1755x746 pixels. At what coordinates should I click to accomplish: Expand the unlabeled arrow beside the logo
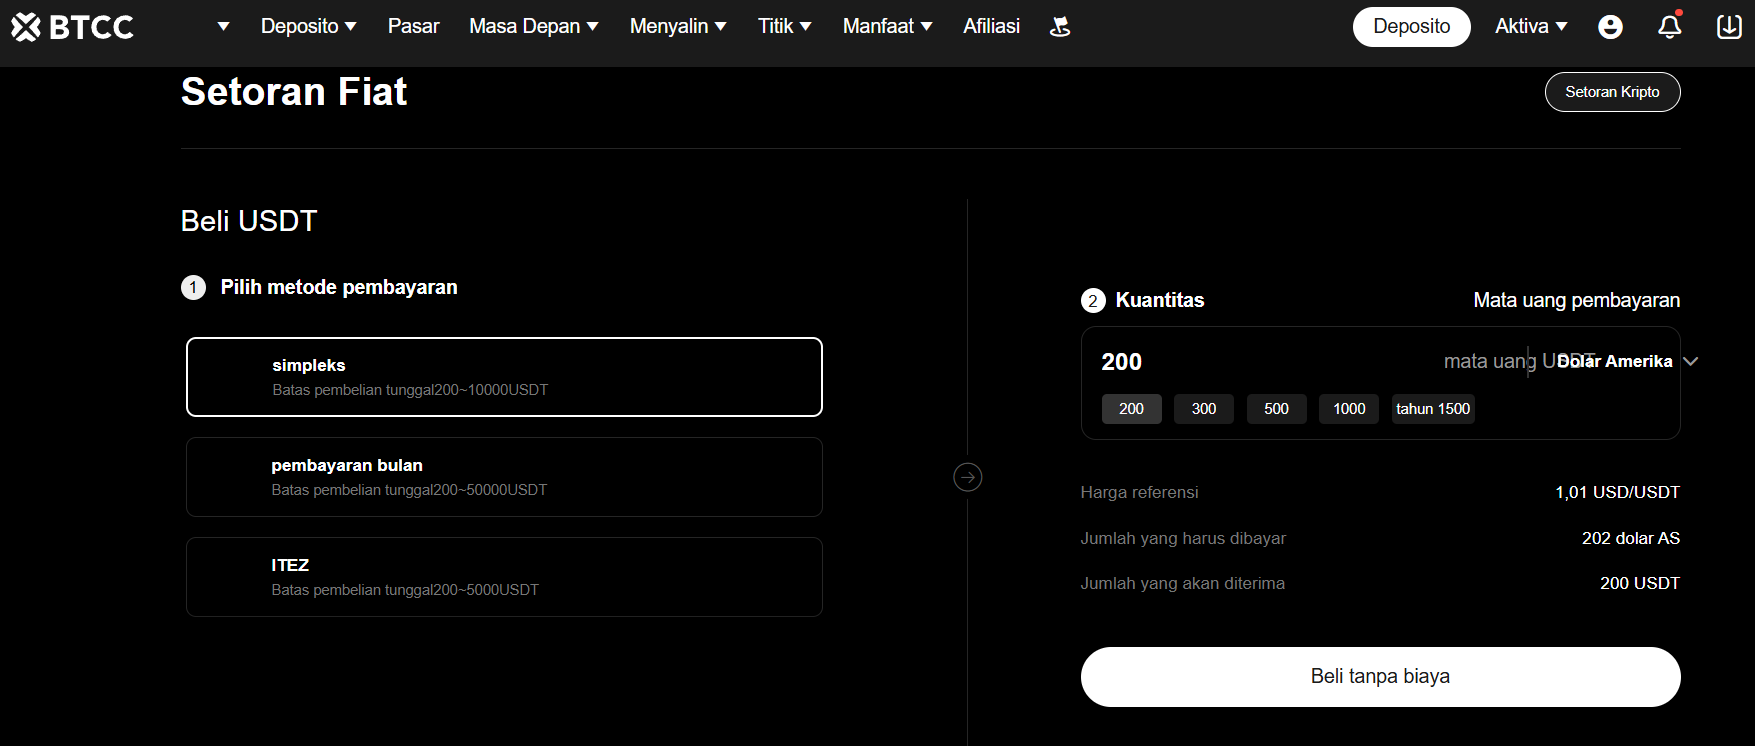[x=223, y=27]
